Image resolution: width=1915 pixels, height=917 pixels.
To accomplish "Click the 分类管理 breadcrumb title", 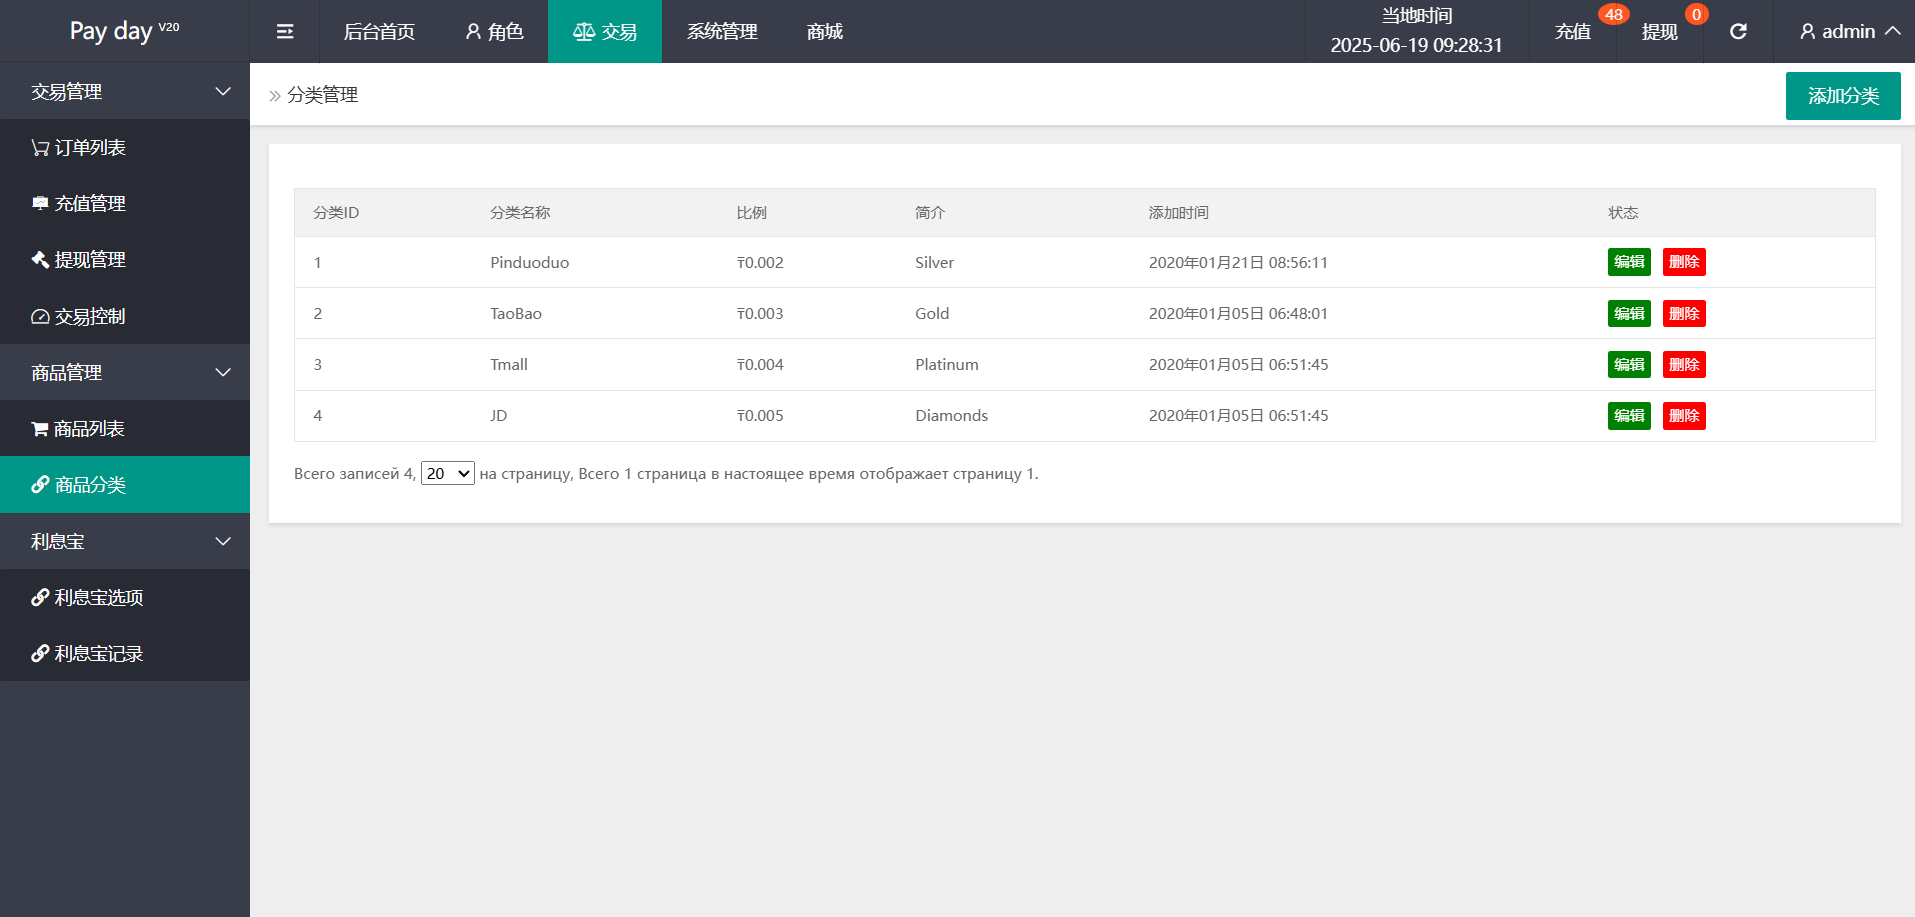I will pyautogui.click(x=322, y=95).
